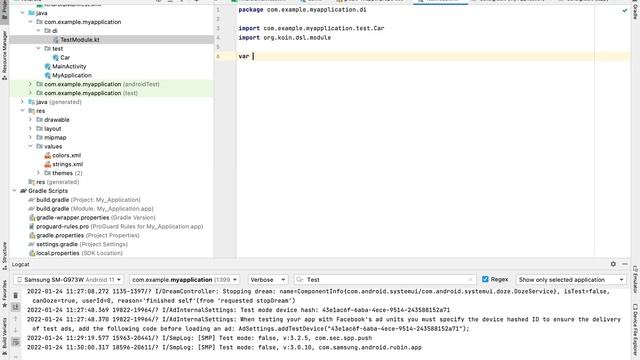Collapse the res folder
The width and height of the screenshot is (640, 360).
click(22, 111)
